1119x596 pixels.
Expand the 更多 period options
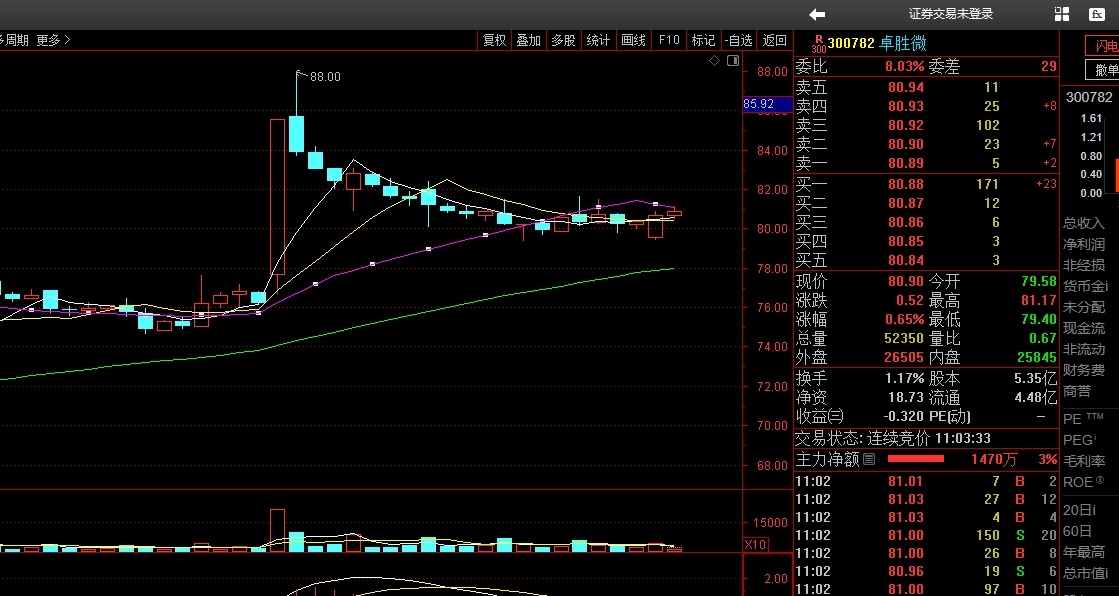pos(54,41)
